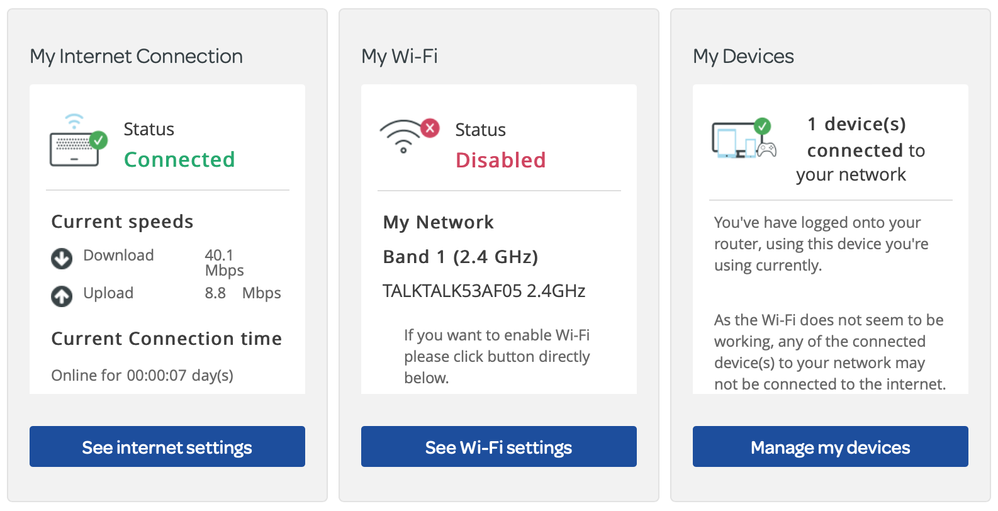Screen dimensions: 998x511
Task: Click the upload arrow icon
Action: coord(62,296)
